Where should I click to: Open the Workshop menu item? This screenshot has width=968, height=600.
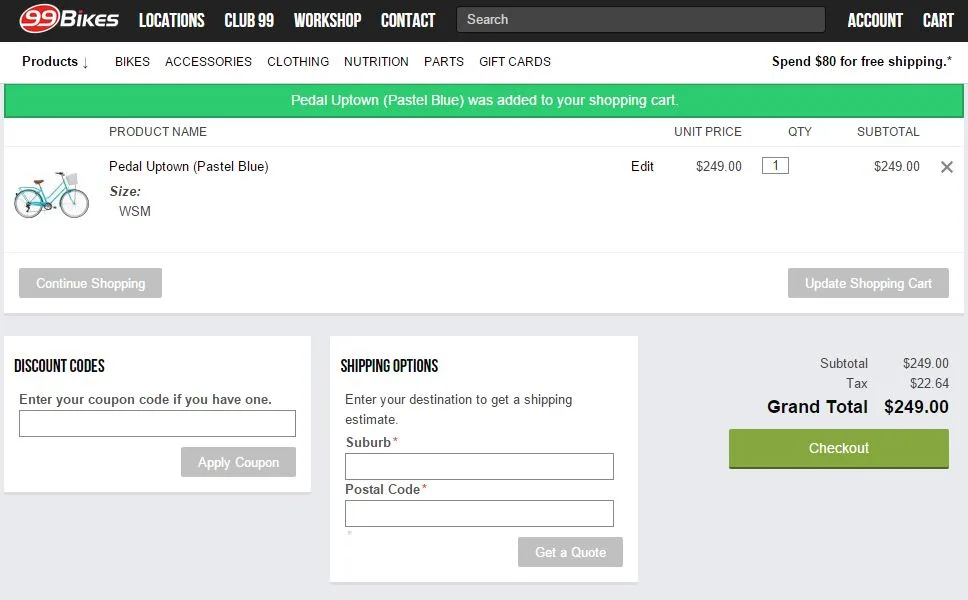pyautogui.click(x=327, y=20)
